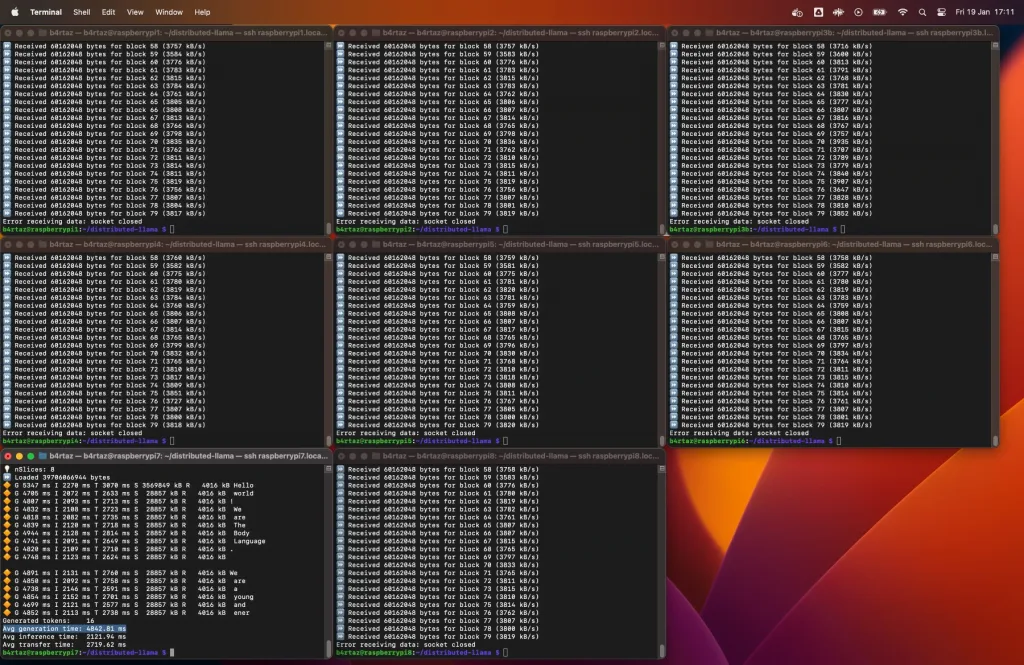Open Control Center in the menu bar
The image size is (1024, 665).
tap(941, 12)
